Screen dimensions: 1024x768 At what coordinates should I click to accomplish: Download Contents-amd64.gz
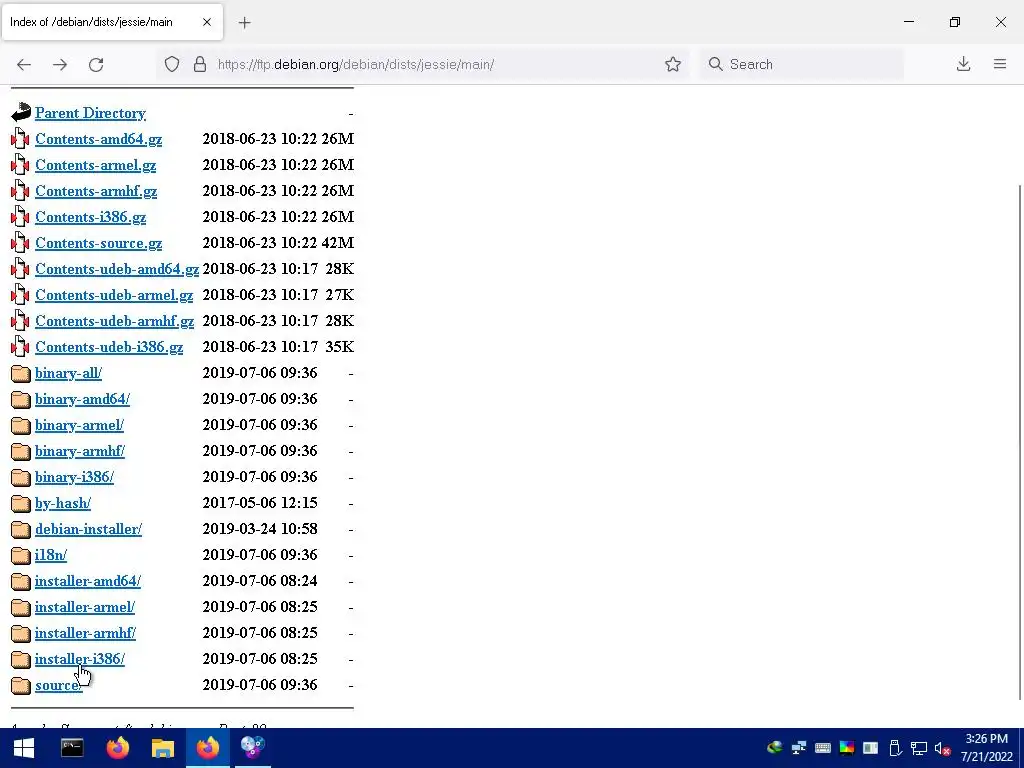point(99,139)
